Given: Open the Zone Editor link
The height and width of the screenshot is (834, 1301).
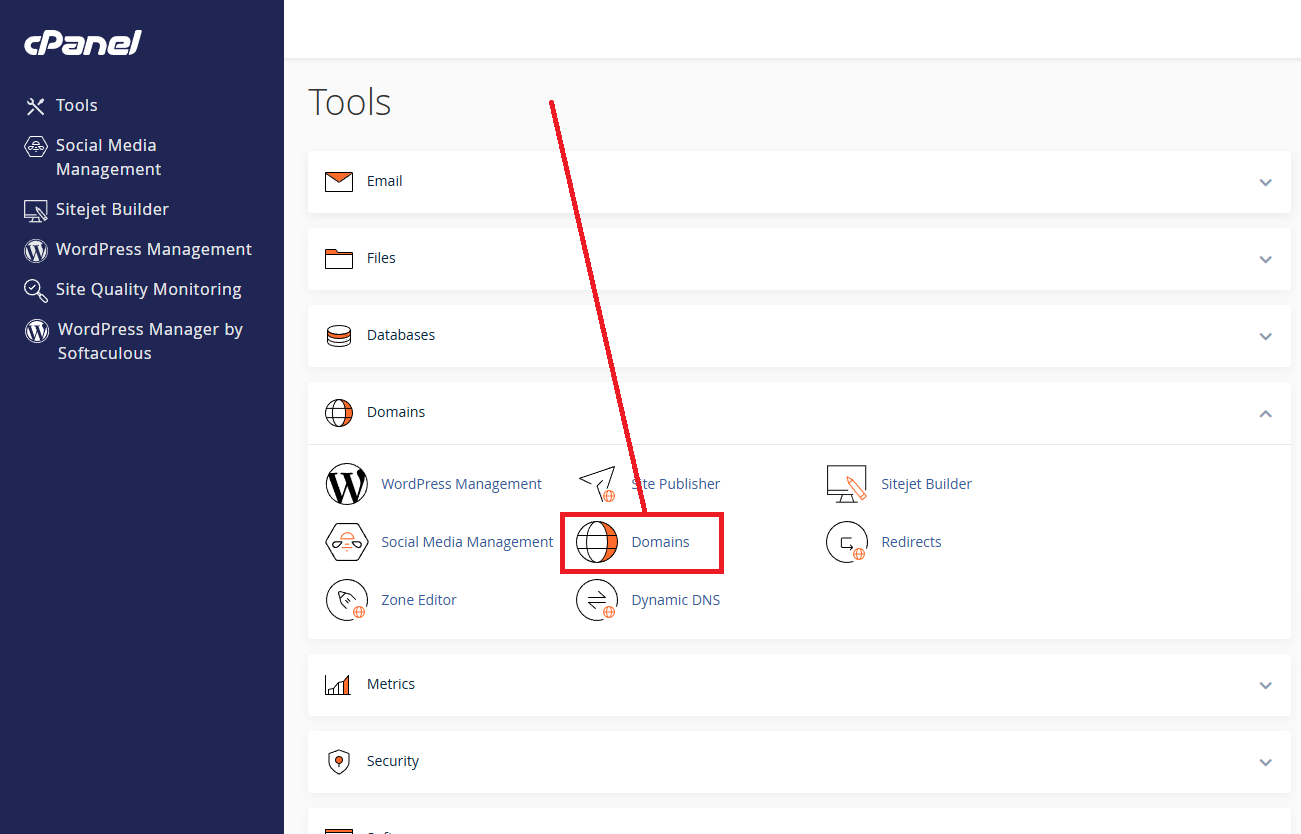Looking at the screenshot, I should coord(419,600).
